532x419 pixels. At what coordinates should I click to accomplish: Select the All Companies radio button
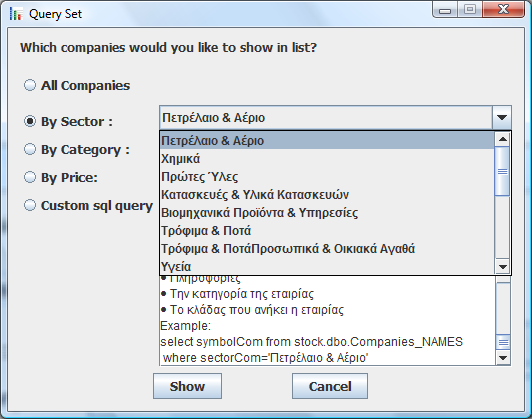30,85
